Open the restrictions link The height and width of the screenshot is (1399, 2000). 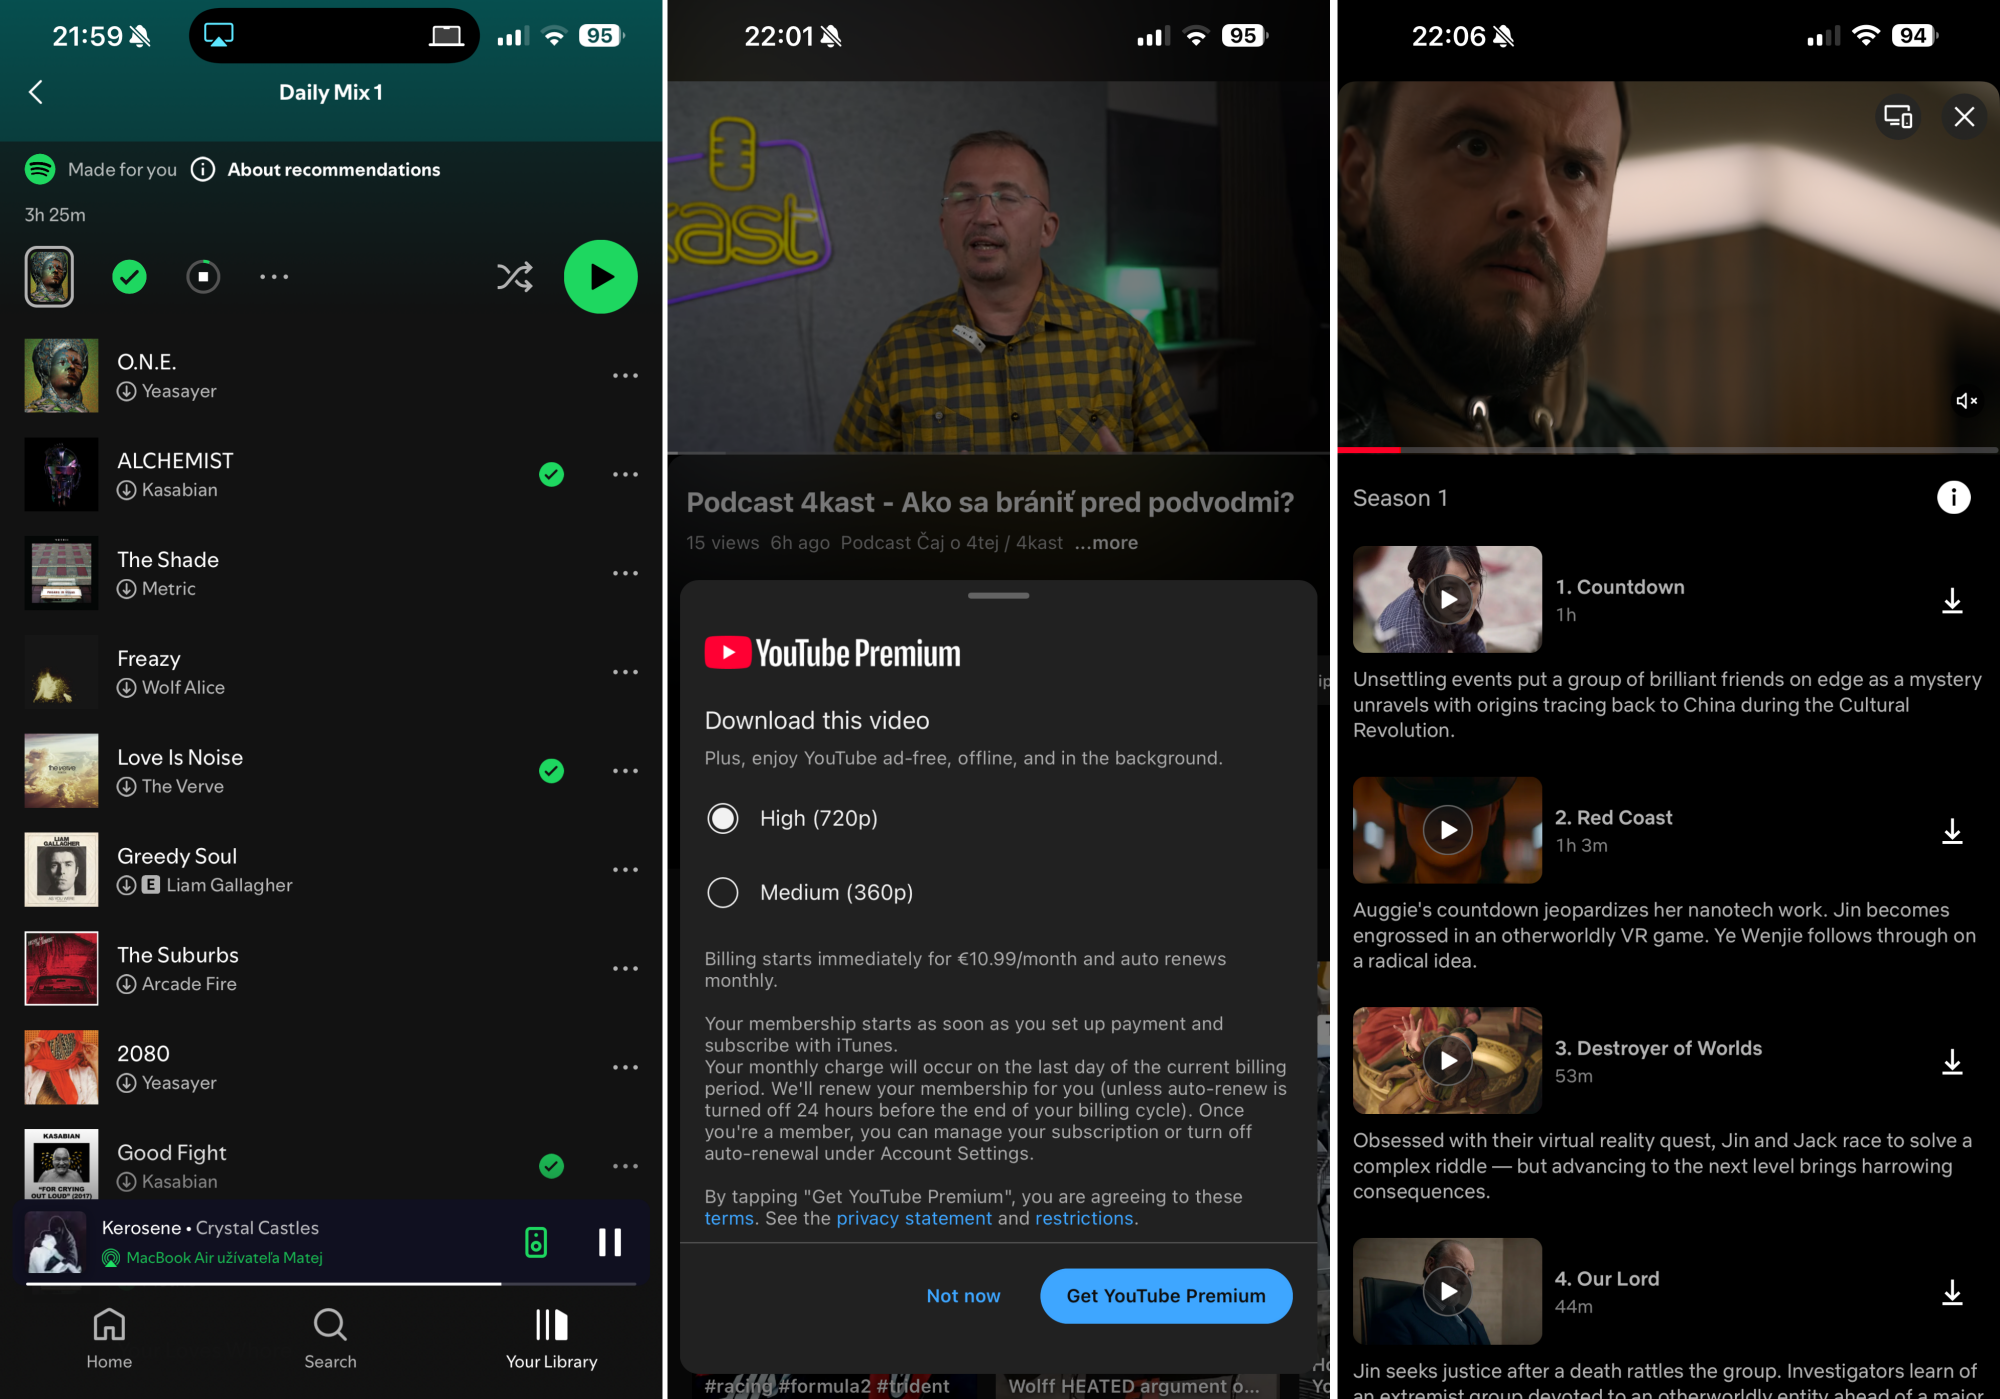click(1084, 1218)
